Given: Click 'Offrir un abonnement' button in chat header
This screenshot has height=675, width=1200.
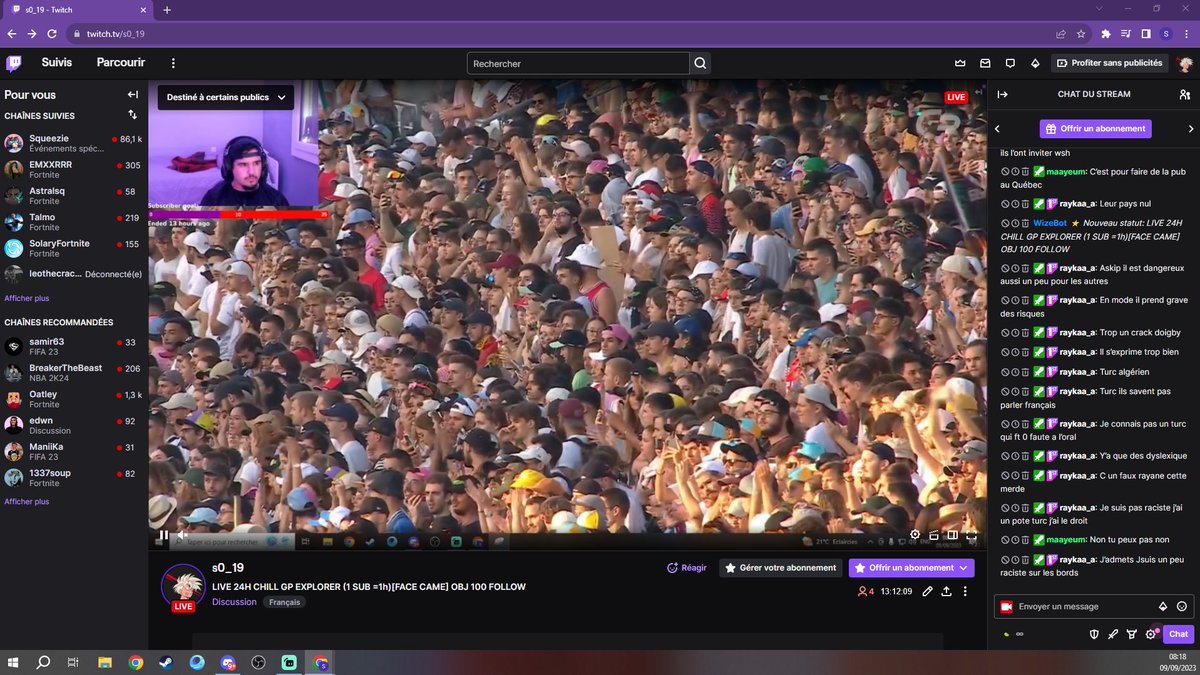Looking at the screenshot, I should coord(1095,129).
